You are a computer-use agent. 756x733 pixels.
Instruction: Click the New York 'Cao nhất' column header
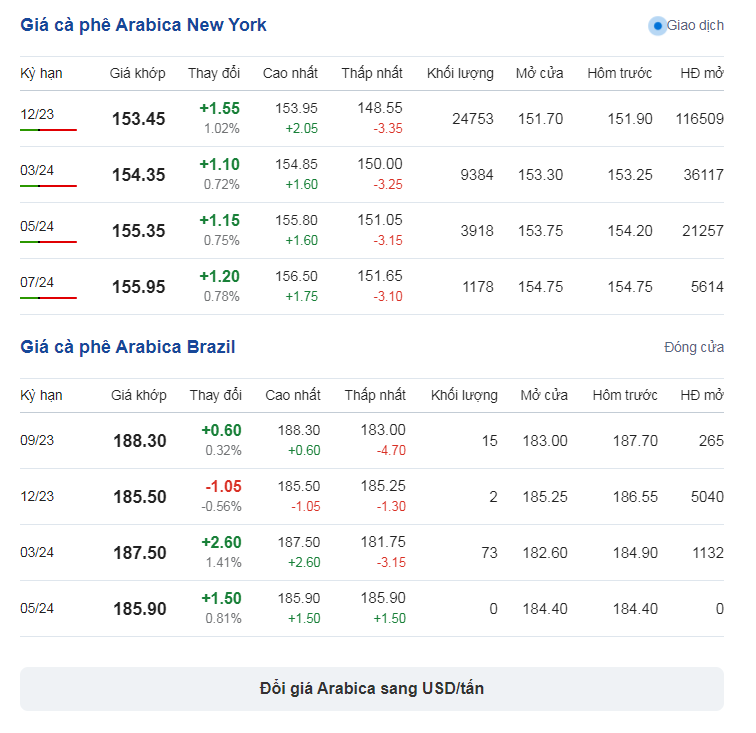[x=290, y=73]
